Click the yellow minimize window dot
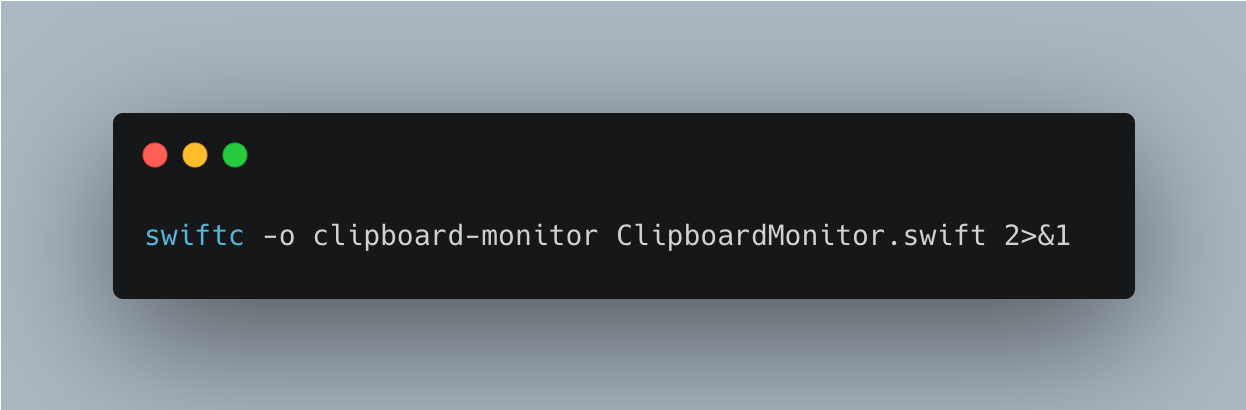The image size is (1246, 410). [x=195, y=155]
